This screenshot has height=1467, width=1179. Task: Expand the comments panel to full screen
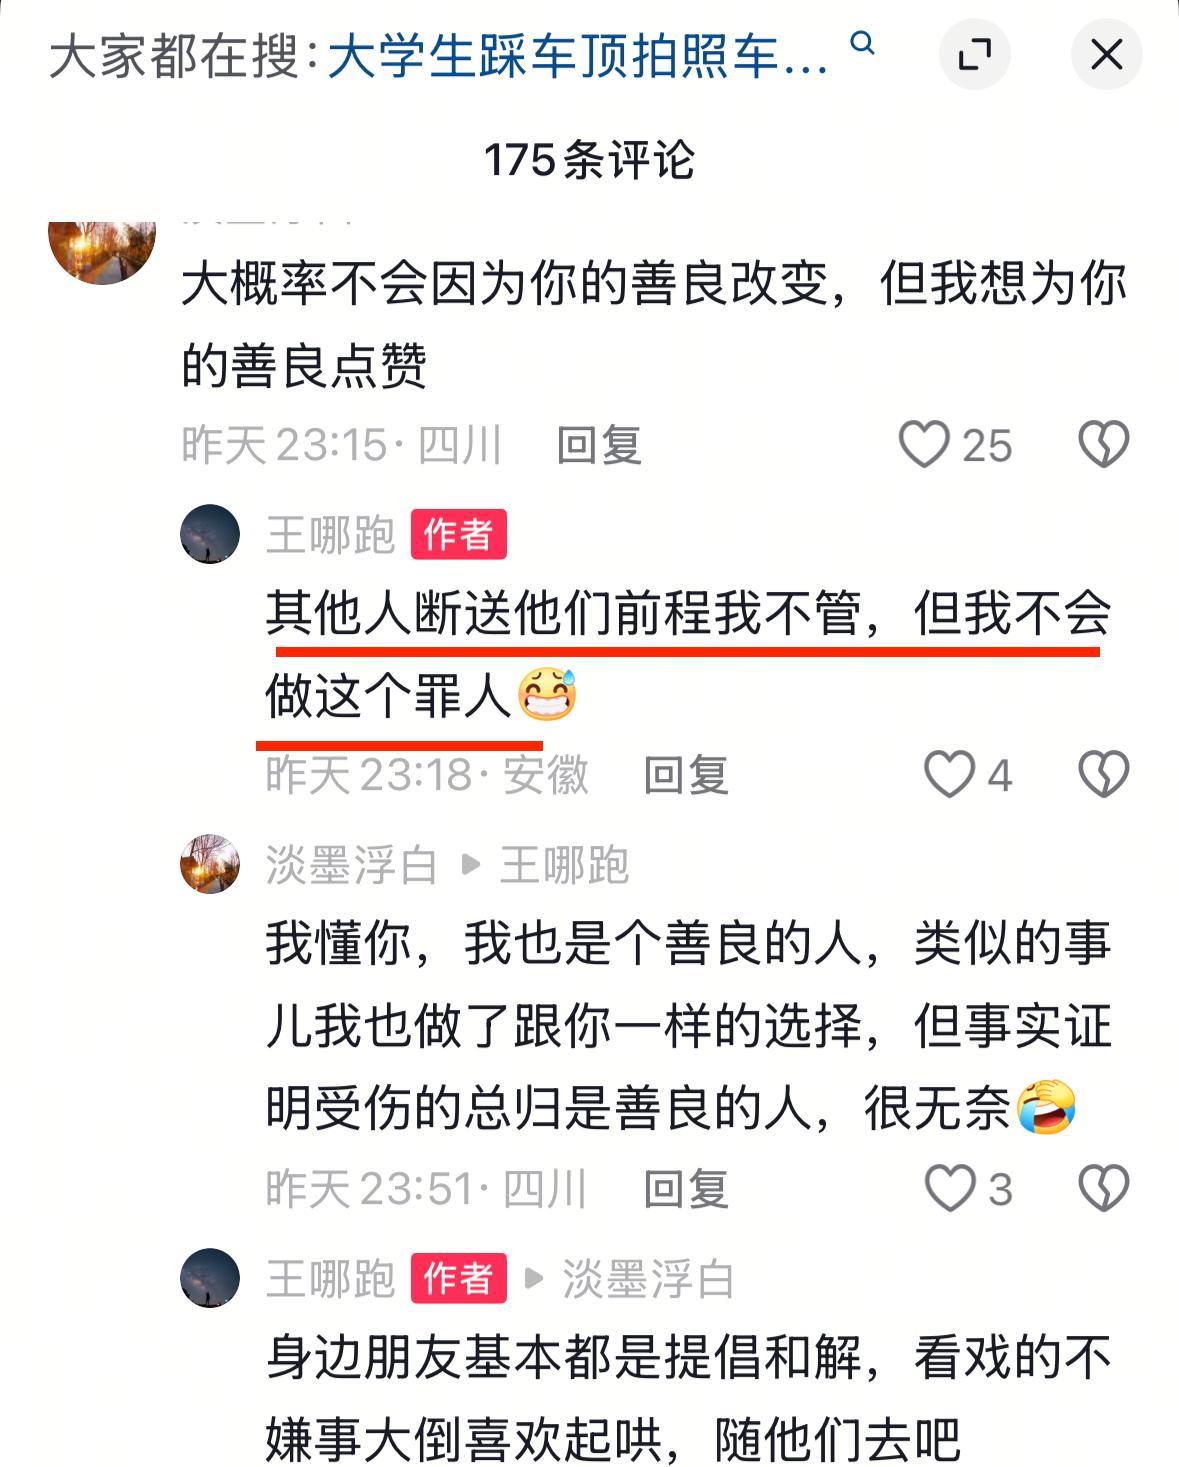tap(974, 55)
